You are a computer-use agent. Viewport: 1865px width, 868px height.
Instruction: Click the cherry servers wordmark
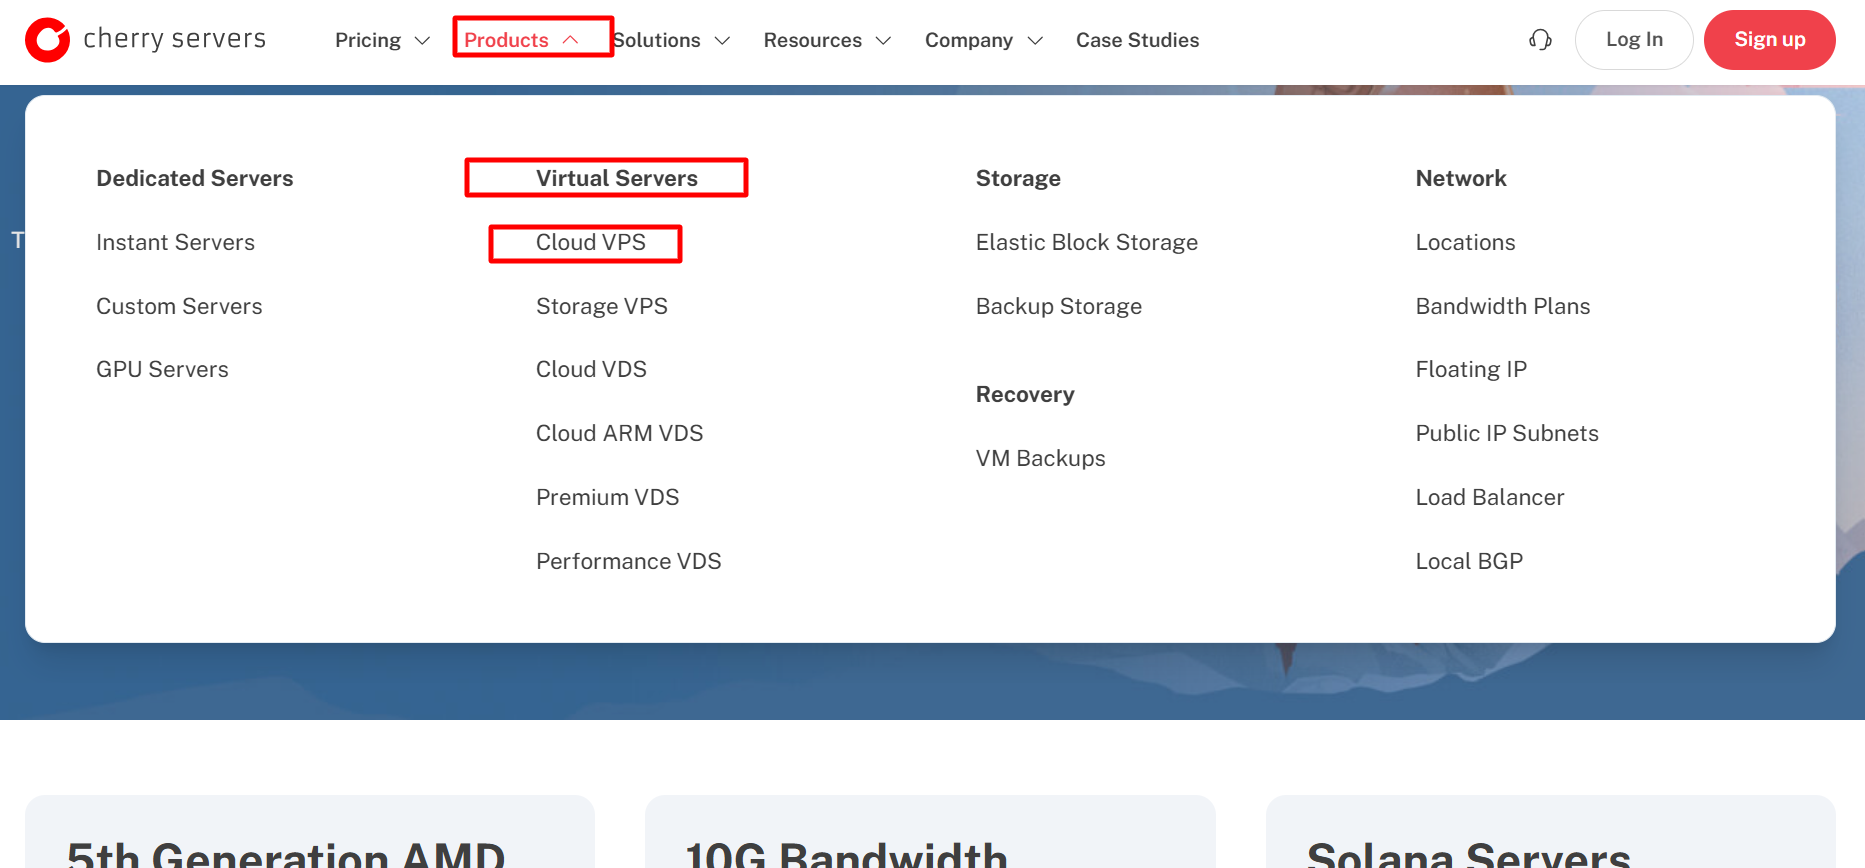point(175,39)
